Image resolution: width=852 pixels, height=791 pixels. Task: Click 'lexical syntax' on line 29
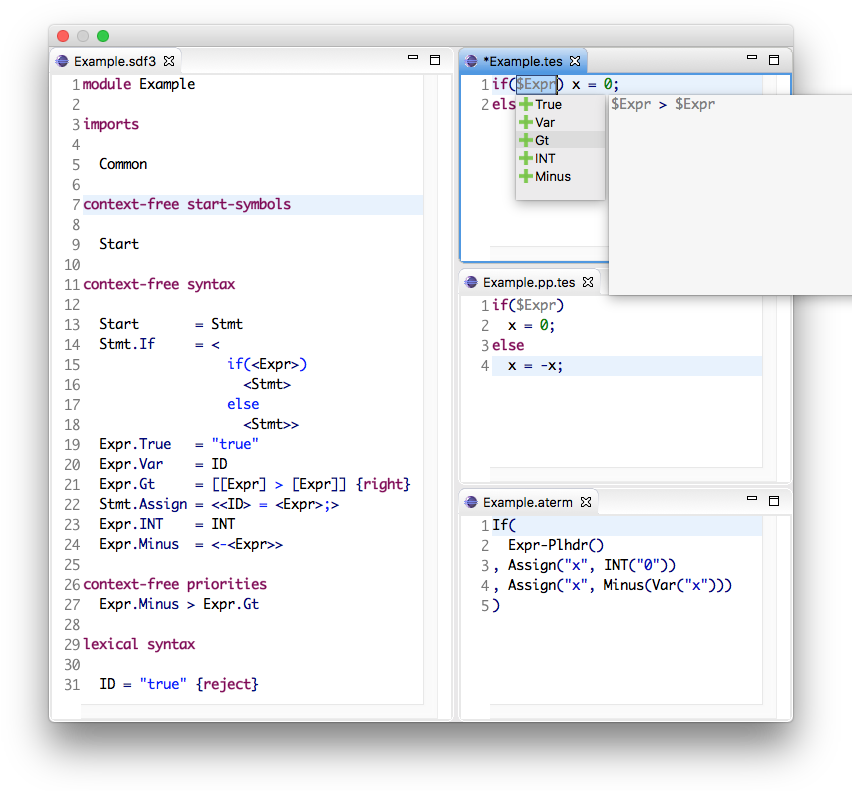point(139,644)
